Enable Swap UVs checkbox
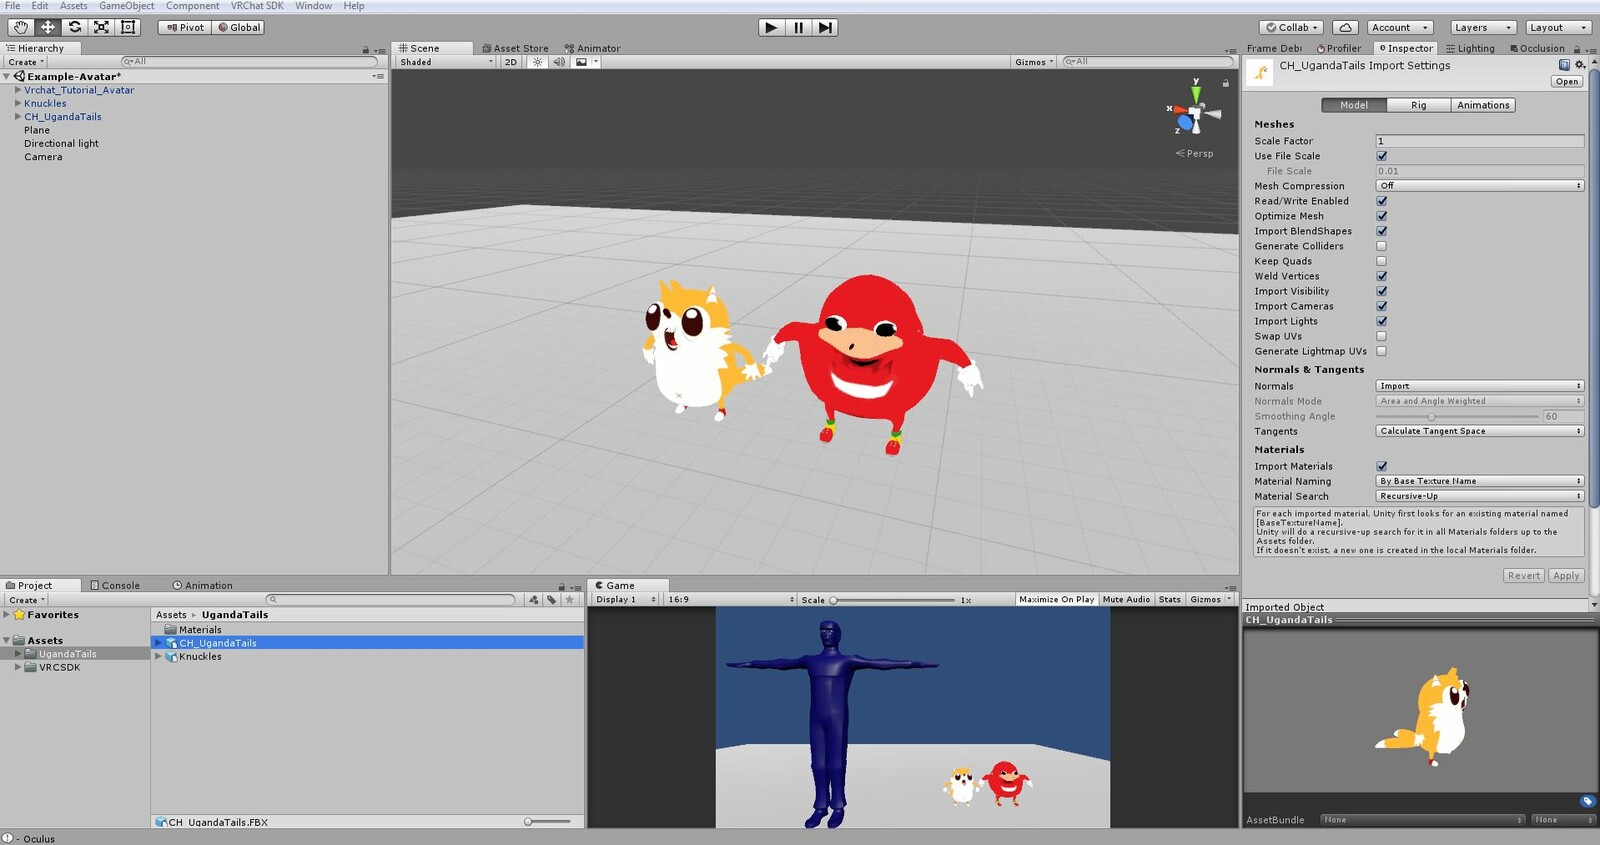Viewport: 1600px width, 845px height. click(x=1382, y=336)
